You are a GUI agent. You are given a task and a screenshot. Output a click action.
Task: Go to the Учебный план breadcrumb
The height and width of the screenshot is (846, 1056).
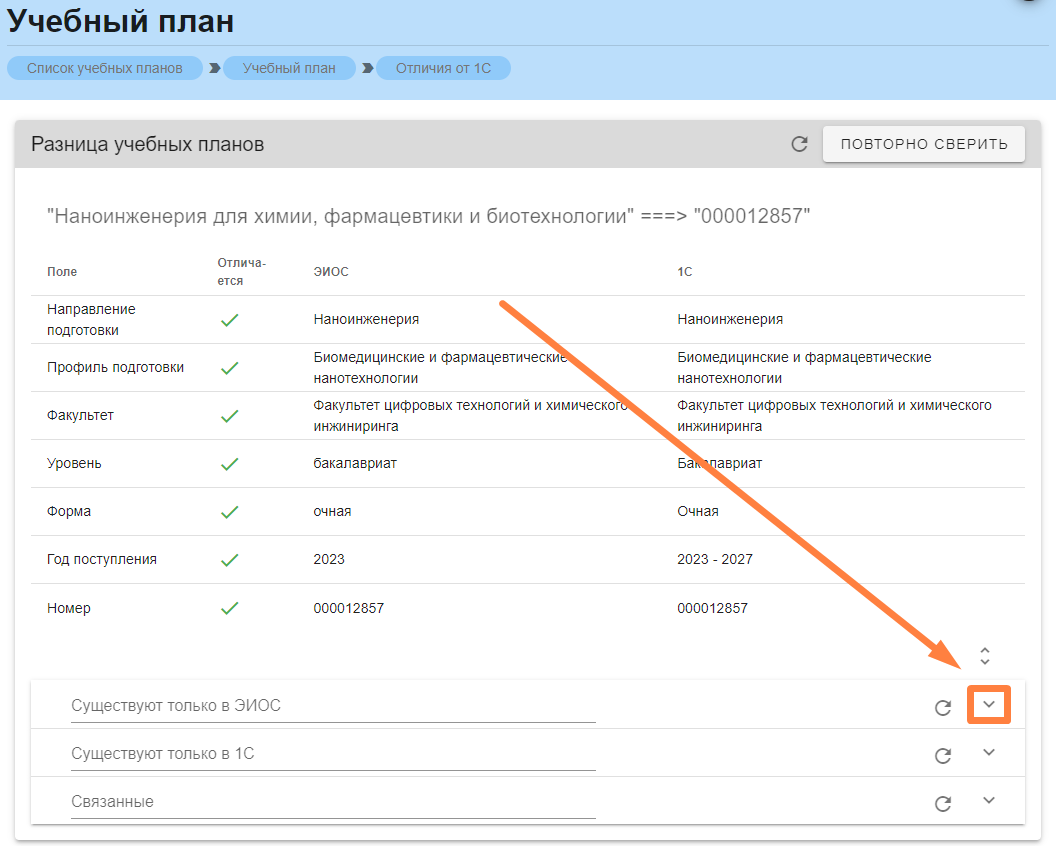point(289,68)
